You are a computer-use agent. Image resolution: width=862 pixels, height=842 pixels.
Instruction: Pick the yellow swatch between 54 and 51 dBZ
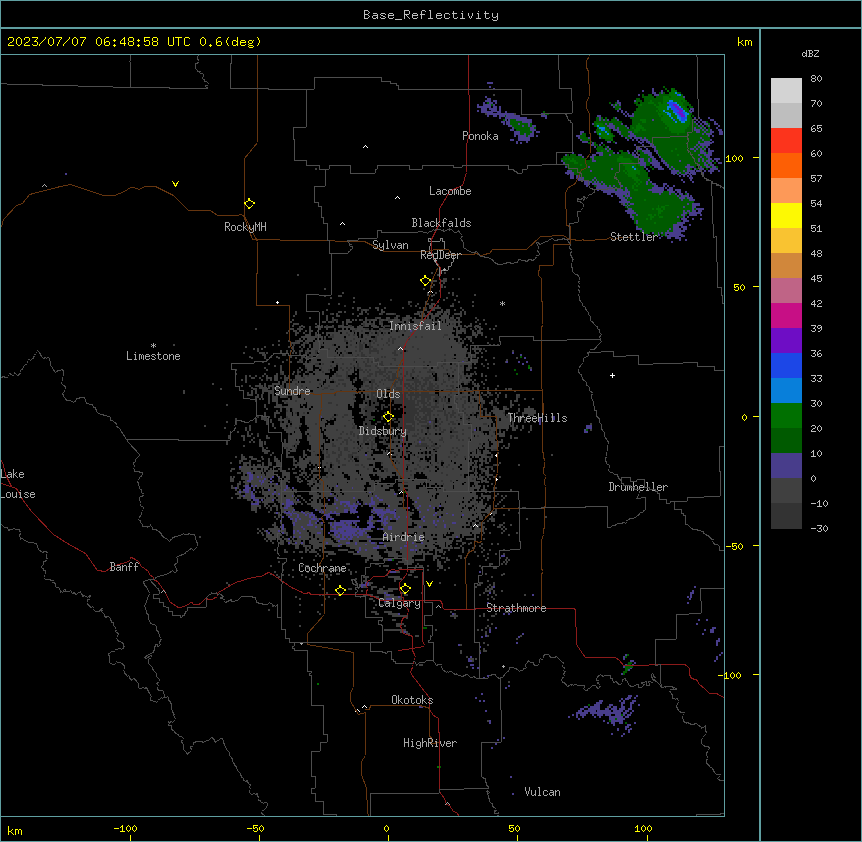point(786,215)
